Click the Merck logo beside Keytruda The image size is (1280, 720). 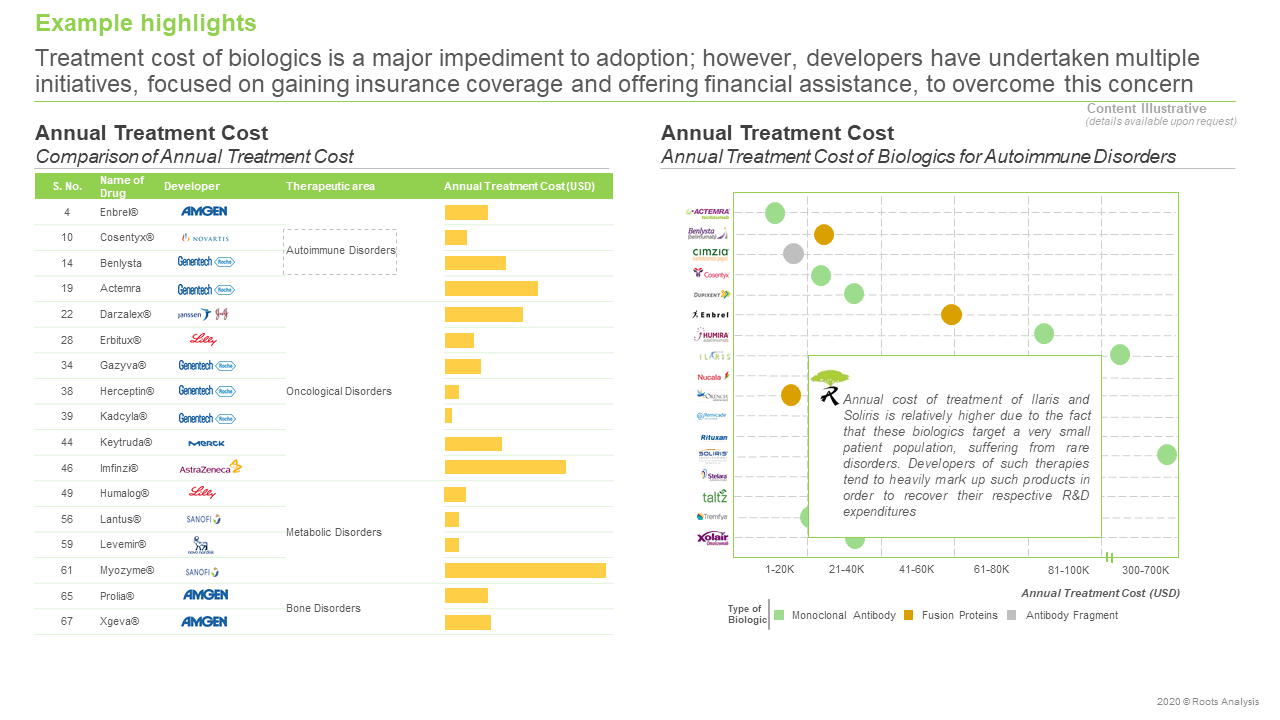[x=206, y=443]
